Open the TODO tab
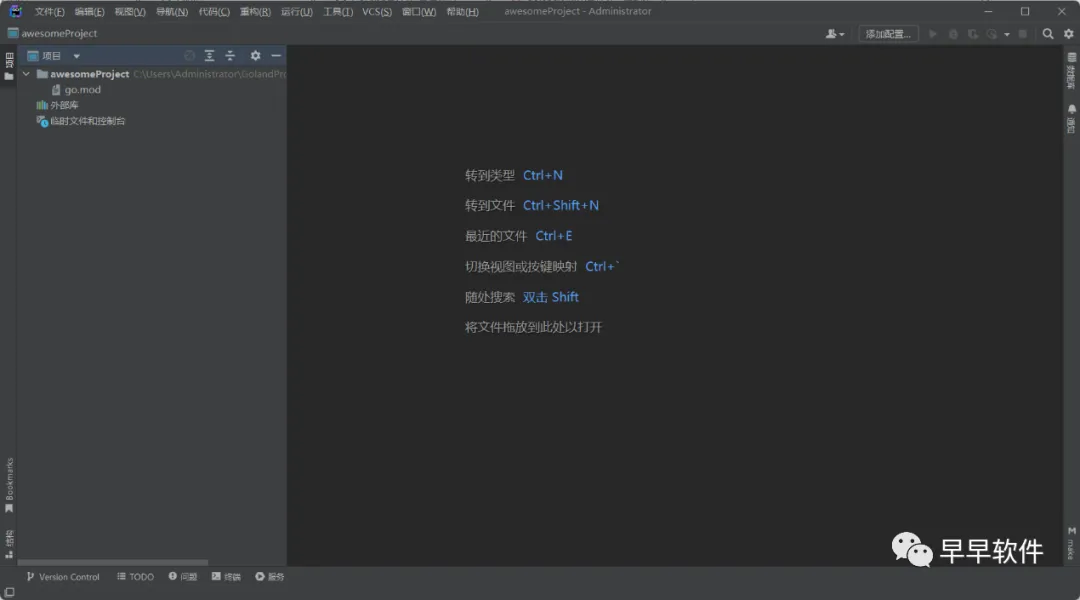 (x=136, y=577)
